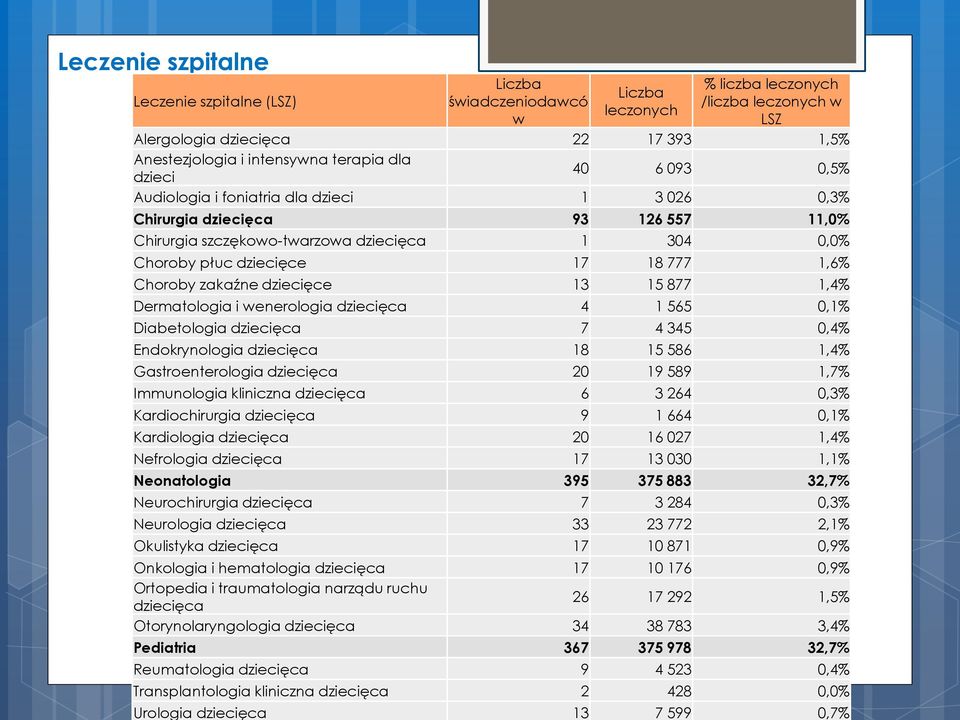960x720 pixels.
Task: Click the value '4 345'
Action: (673, 328)
